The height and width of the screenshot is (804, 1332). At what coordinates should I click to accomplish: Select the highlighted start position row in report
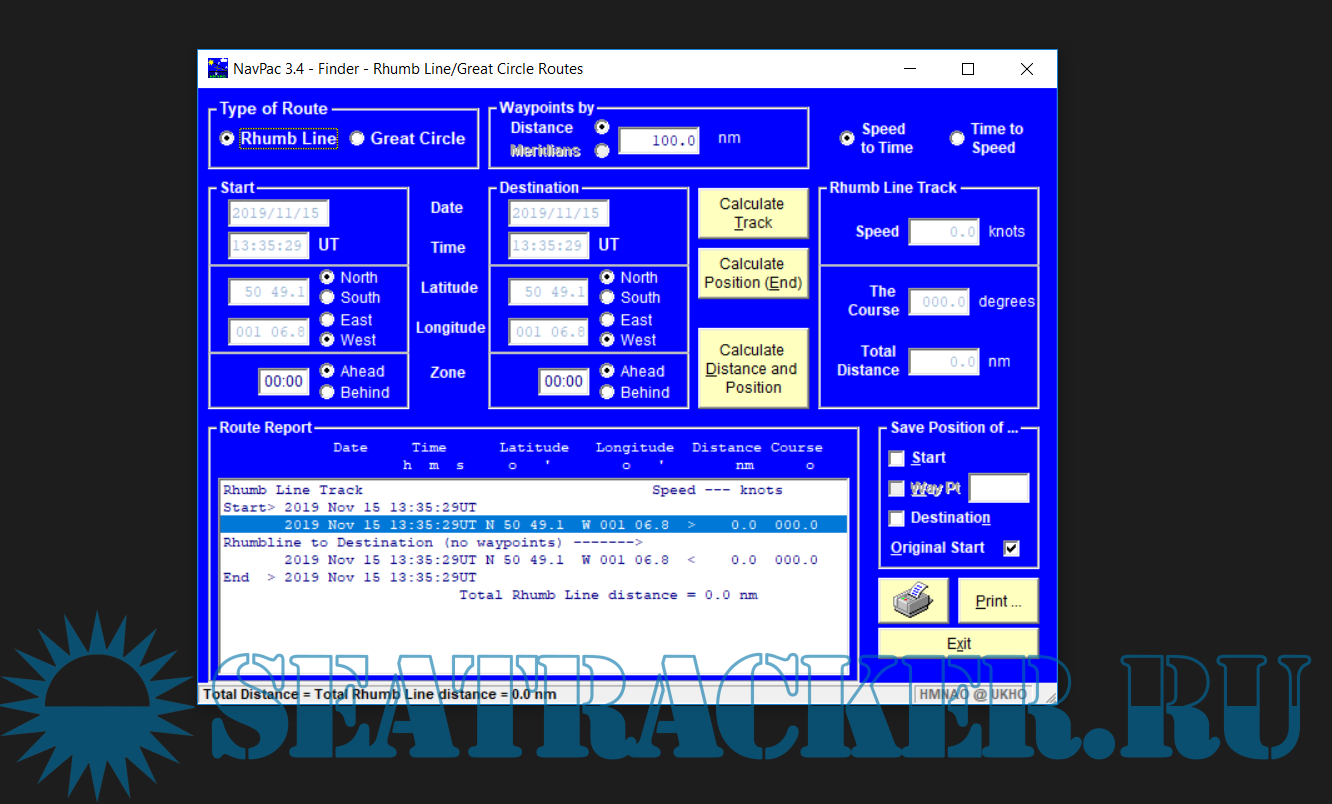tap(533, 525)
